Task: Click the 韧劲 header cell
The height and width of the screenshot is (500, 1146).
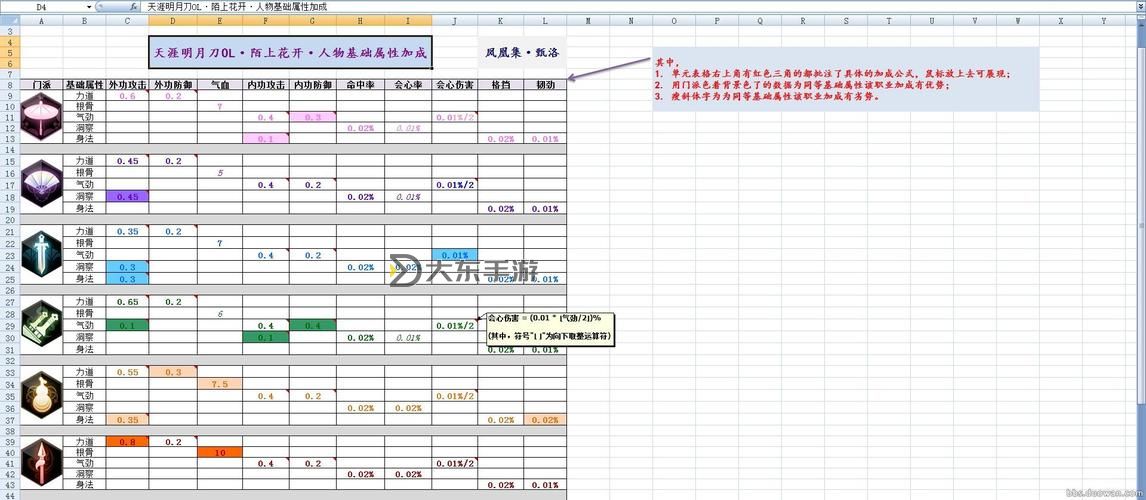Action: [x=545, y=85]
